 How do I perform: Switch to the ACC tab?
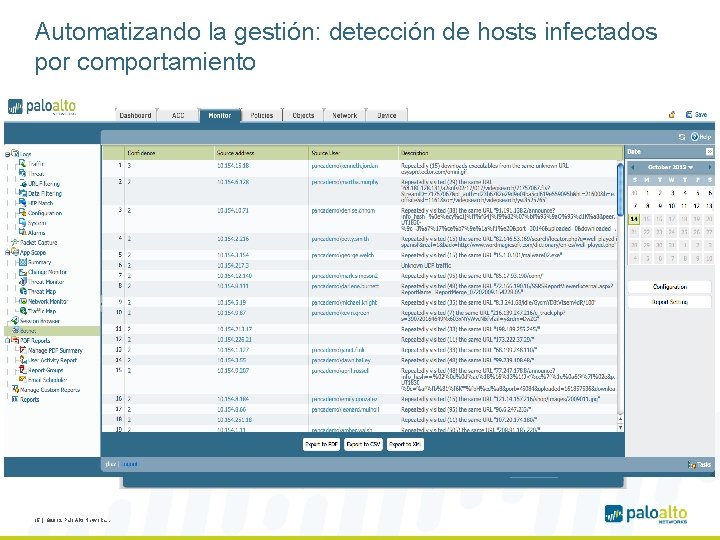178,115
